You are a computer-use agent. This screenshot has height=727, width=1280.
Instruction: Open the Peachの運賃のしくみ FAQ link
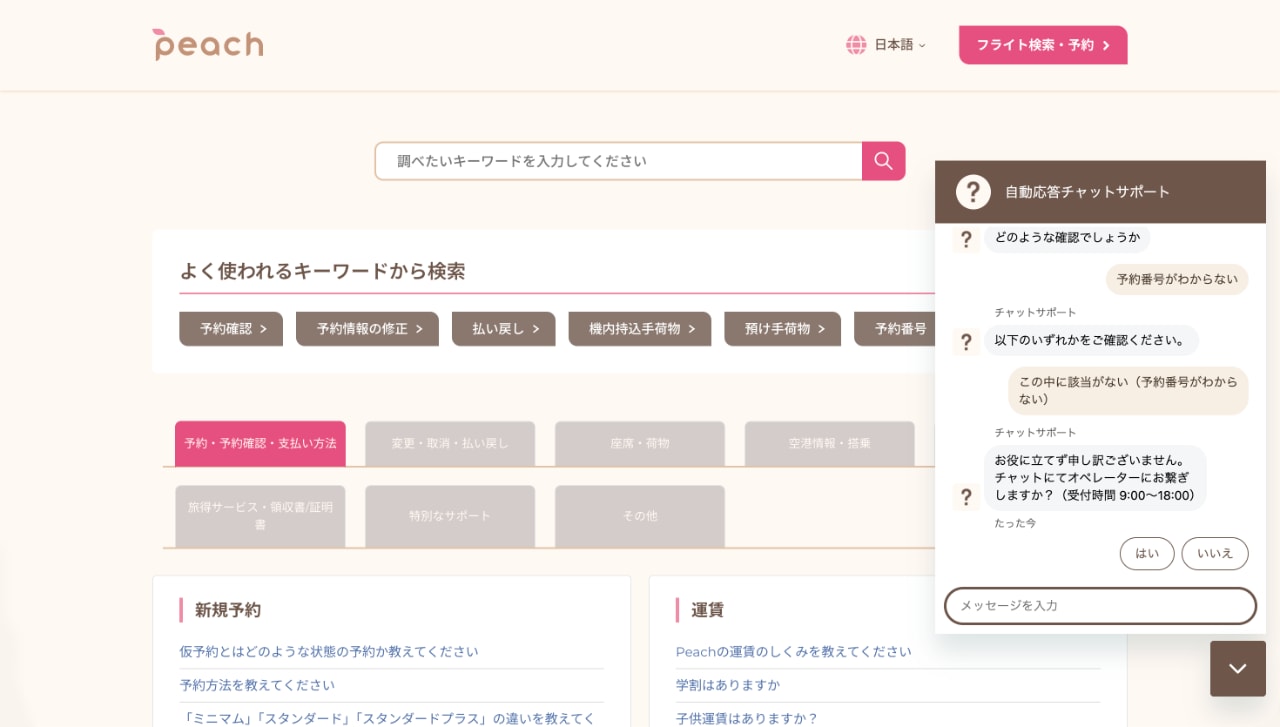click(x=794, y=652)
